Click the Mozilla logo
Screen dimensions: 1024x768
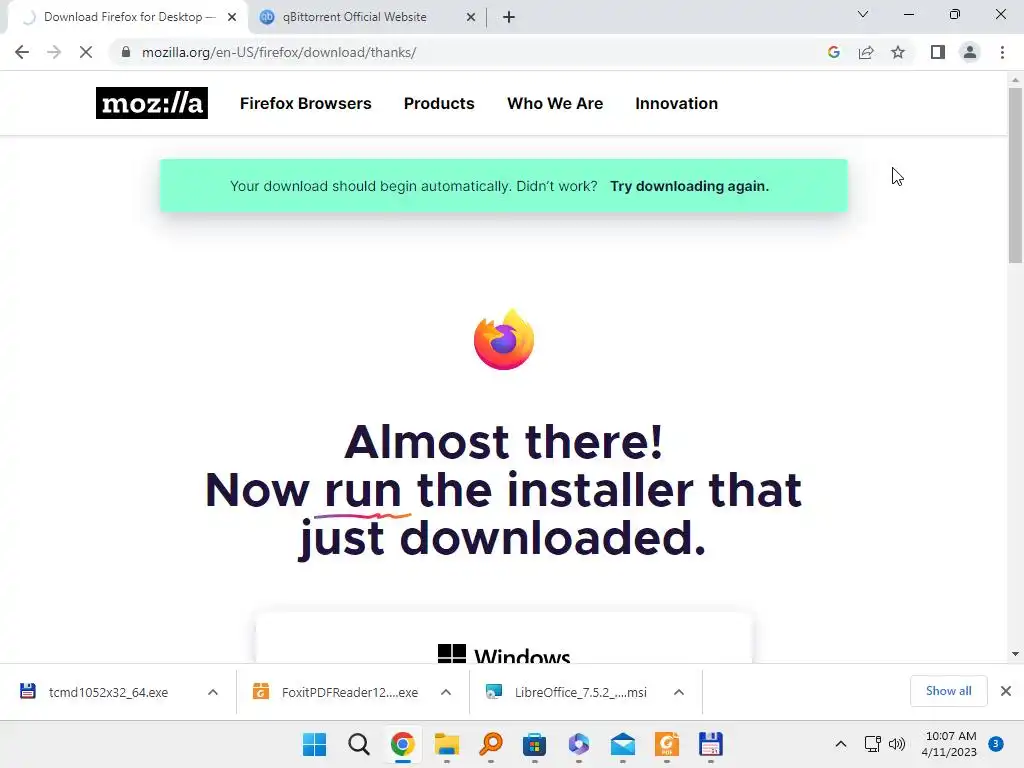tap(152, 103)
